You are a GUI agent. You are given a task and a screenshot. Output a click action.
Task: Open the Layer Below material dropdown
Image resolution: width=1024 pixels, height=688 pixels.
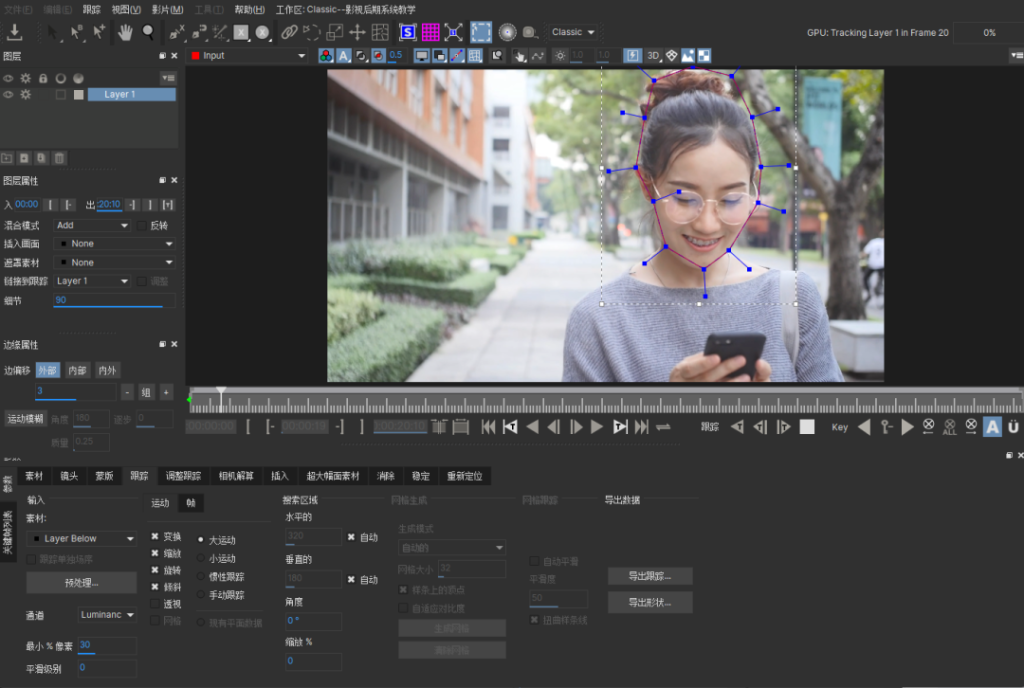tap(81, 538)
